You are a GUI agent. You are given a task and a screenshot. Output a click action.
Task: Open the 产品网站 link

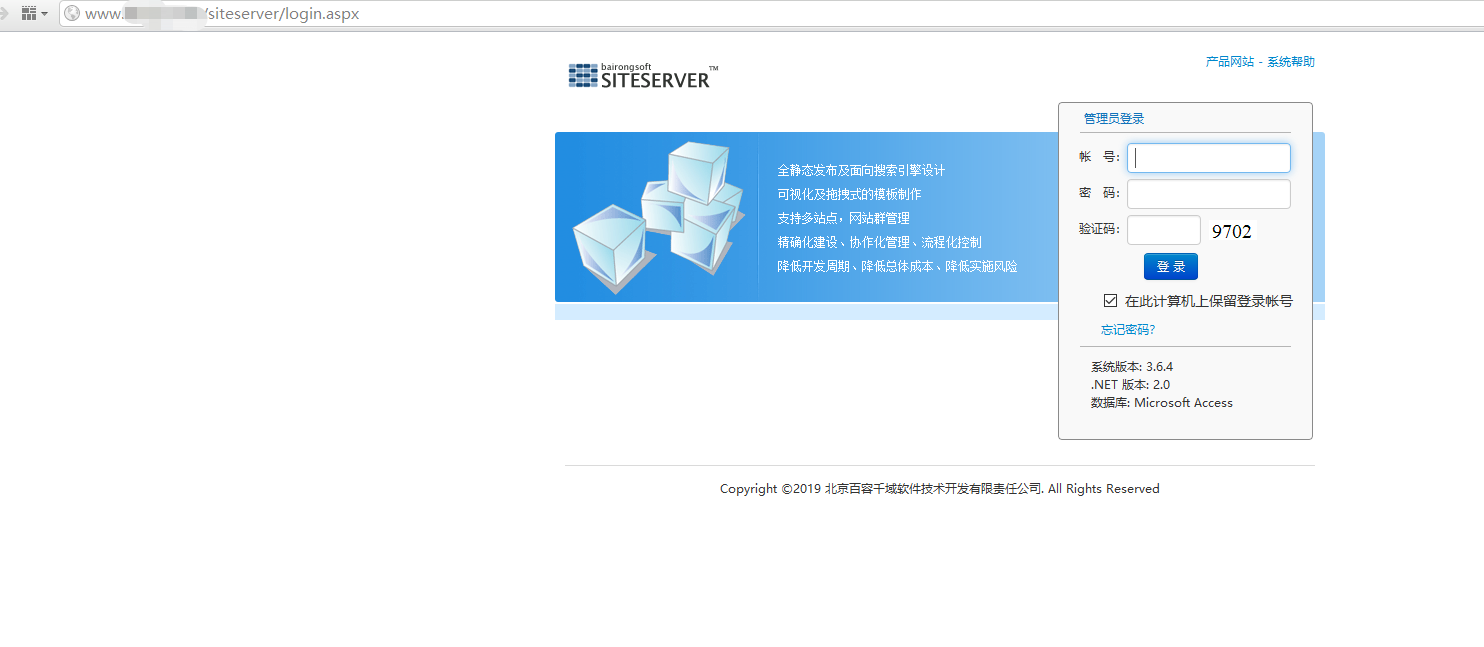click(1230, 62)
